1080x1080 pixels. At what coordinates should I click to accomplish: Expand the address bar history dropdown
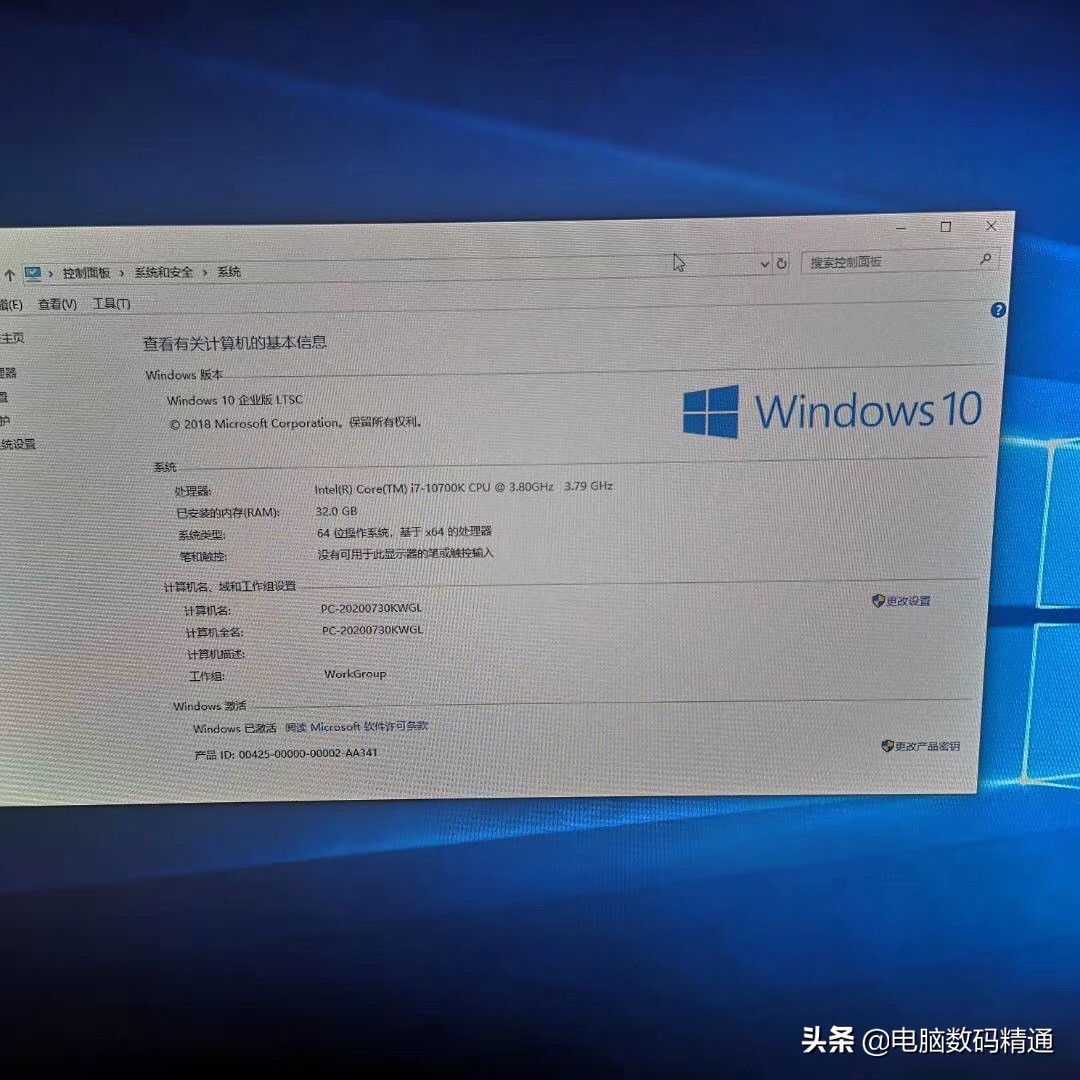764,264
